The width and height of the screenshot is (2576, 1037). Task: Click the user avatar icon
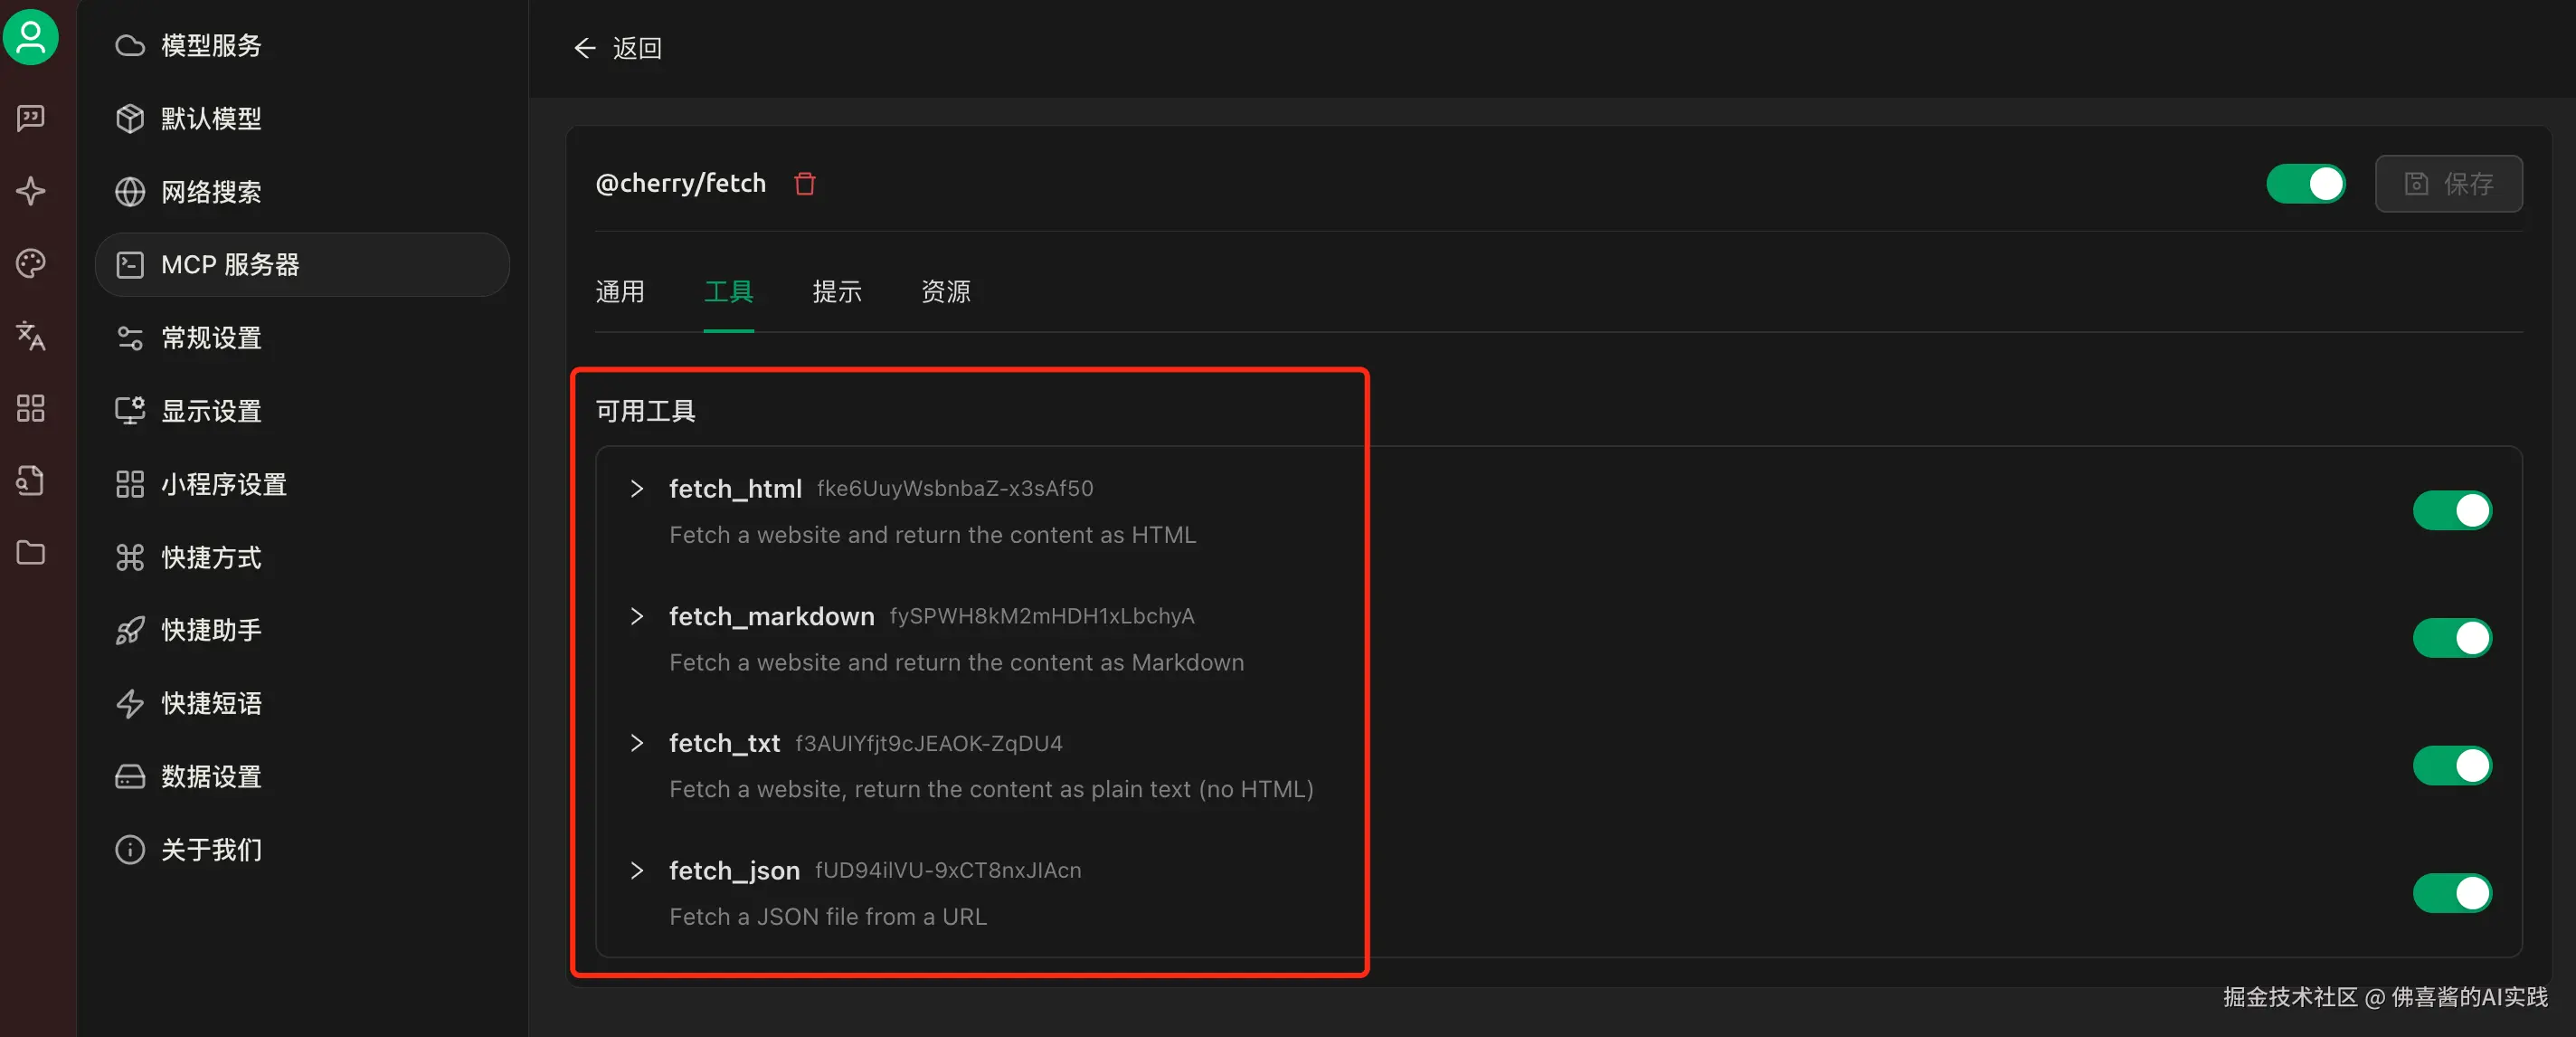click(30, 37)
